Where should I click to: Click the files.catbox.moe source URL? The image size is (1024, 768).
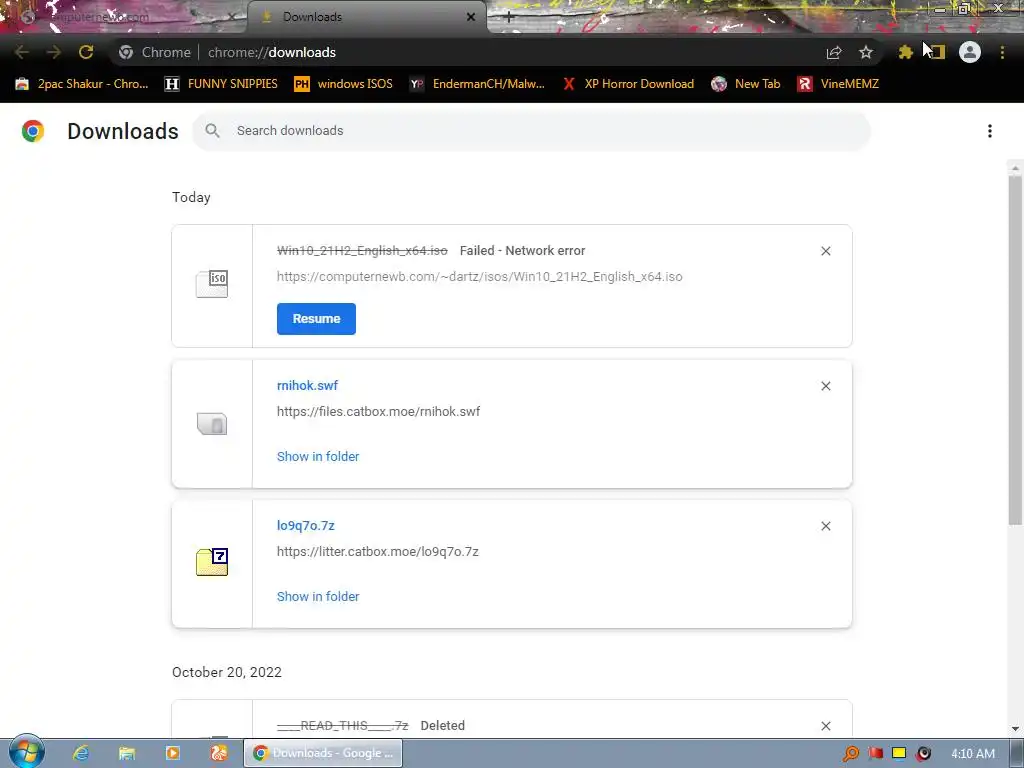[378, 411]
